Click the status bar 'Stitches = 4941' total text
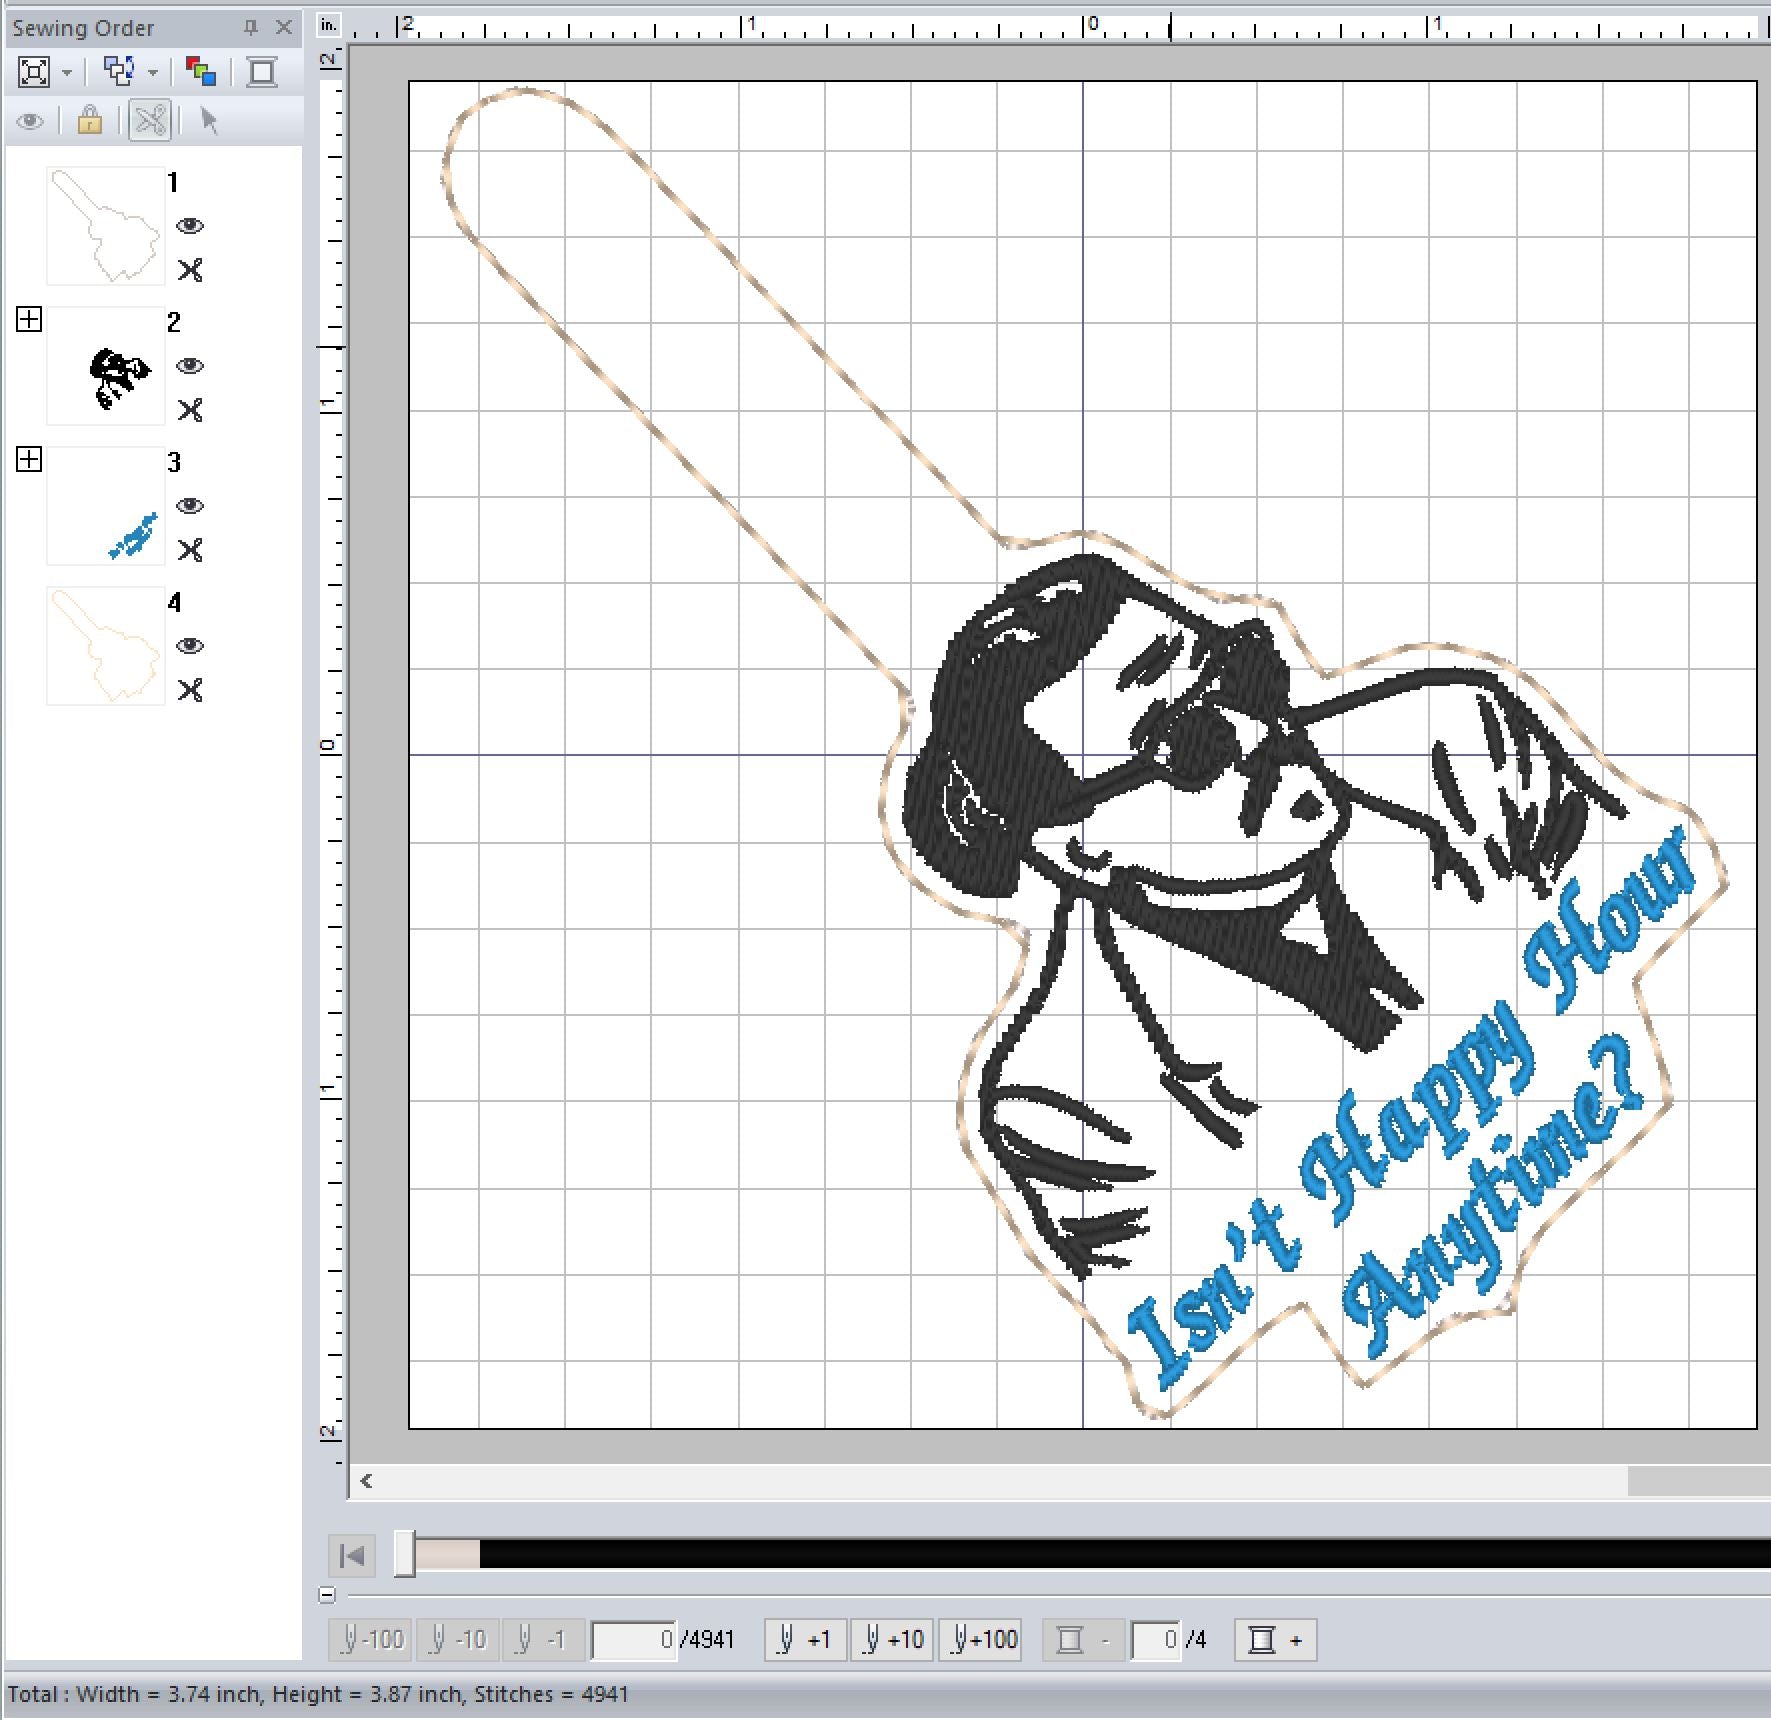The width and height of the screenshot is (1771, 1720). pyautogui.click(x=551, y=1694)
